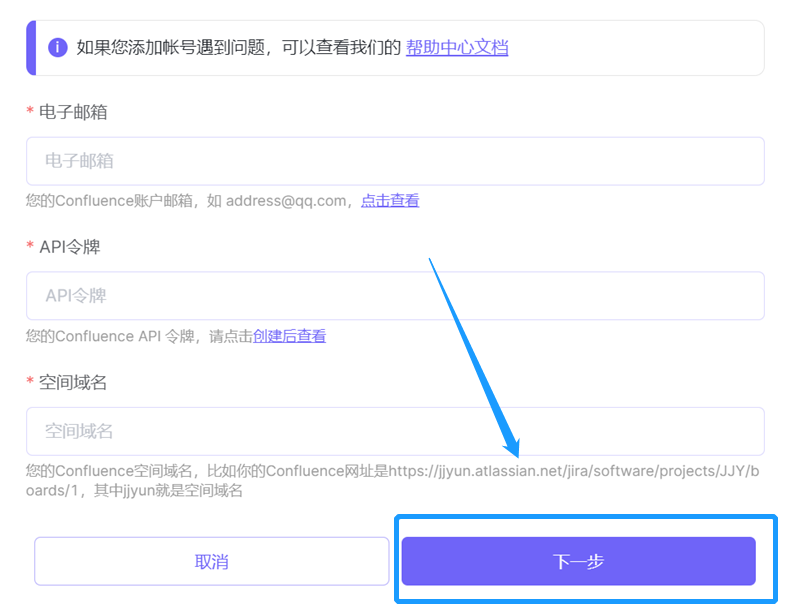Click the 取消 button
This screenshot has width=795, height=616.
click(211, 561)
